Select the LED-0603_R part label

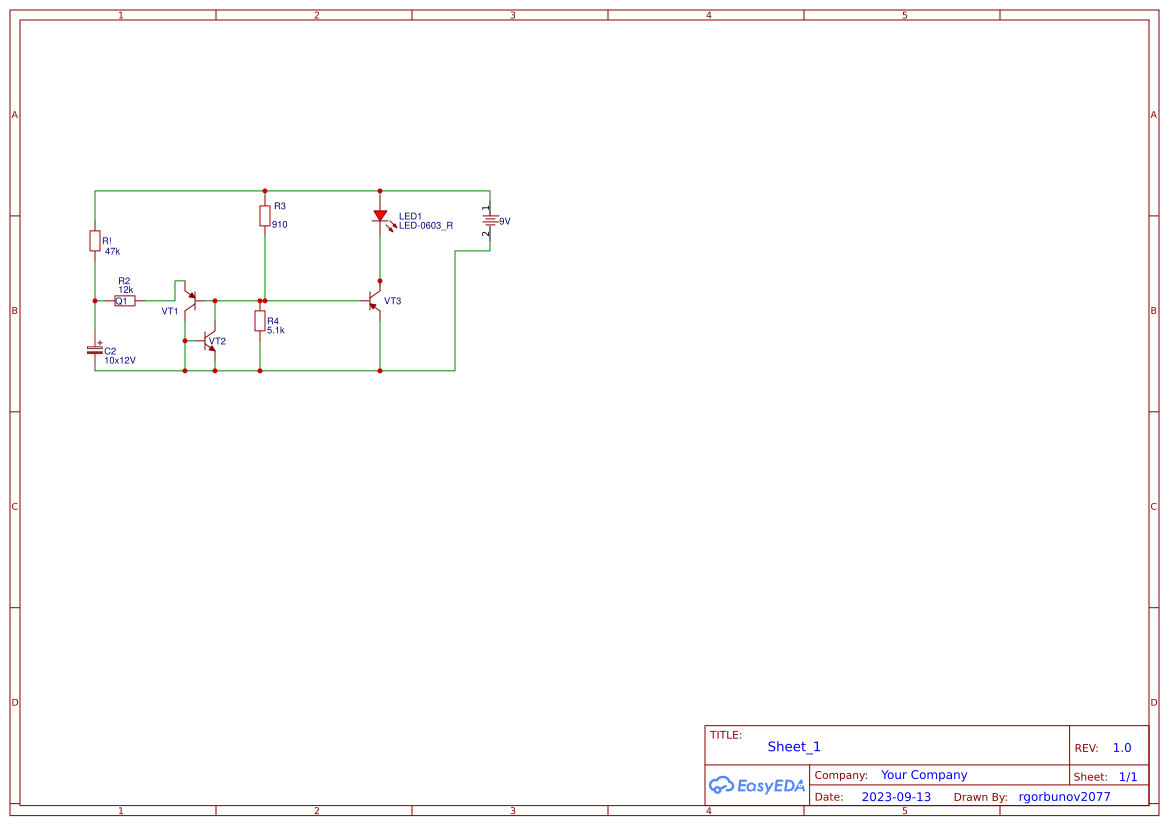[425, 226]
